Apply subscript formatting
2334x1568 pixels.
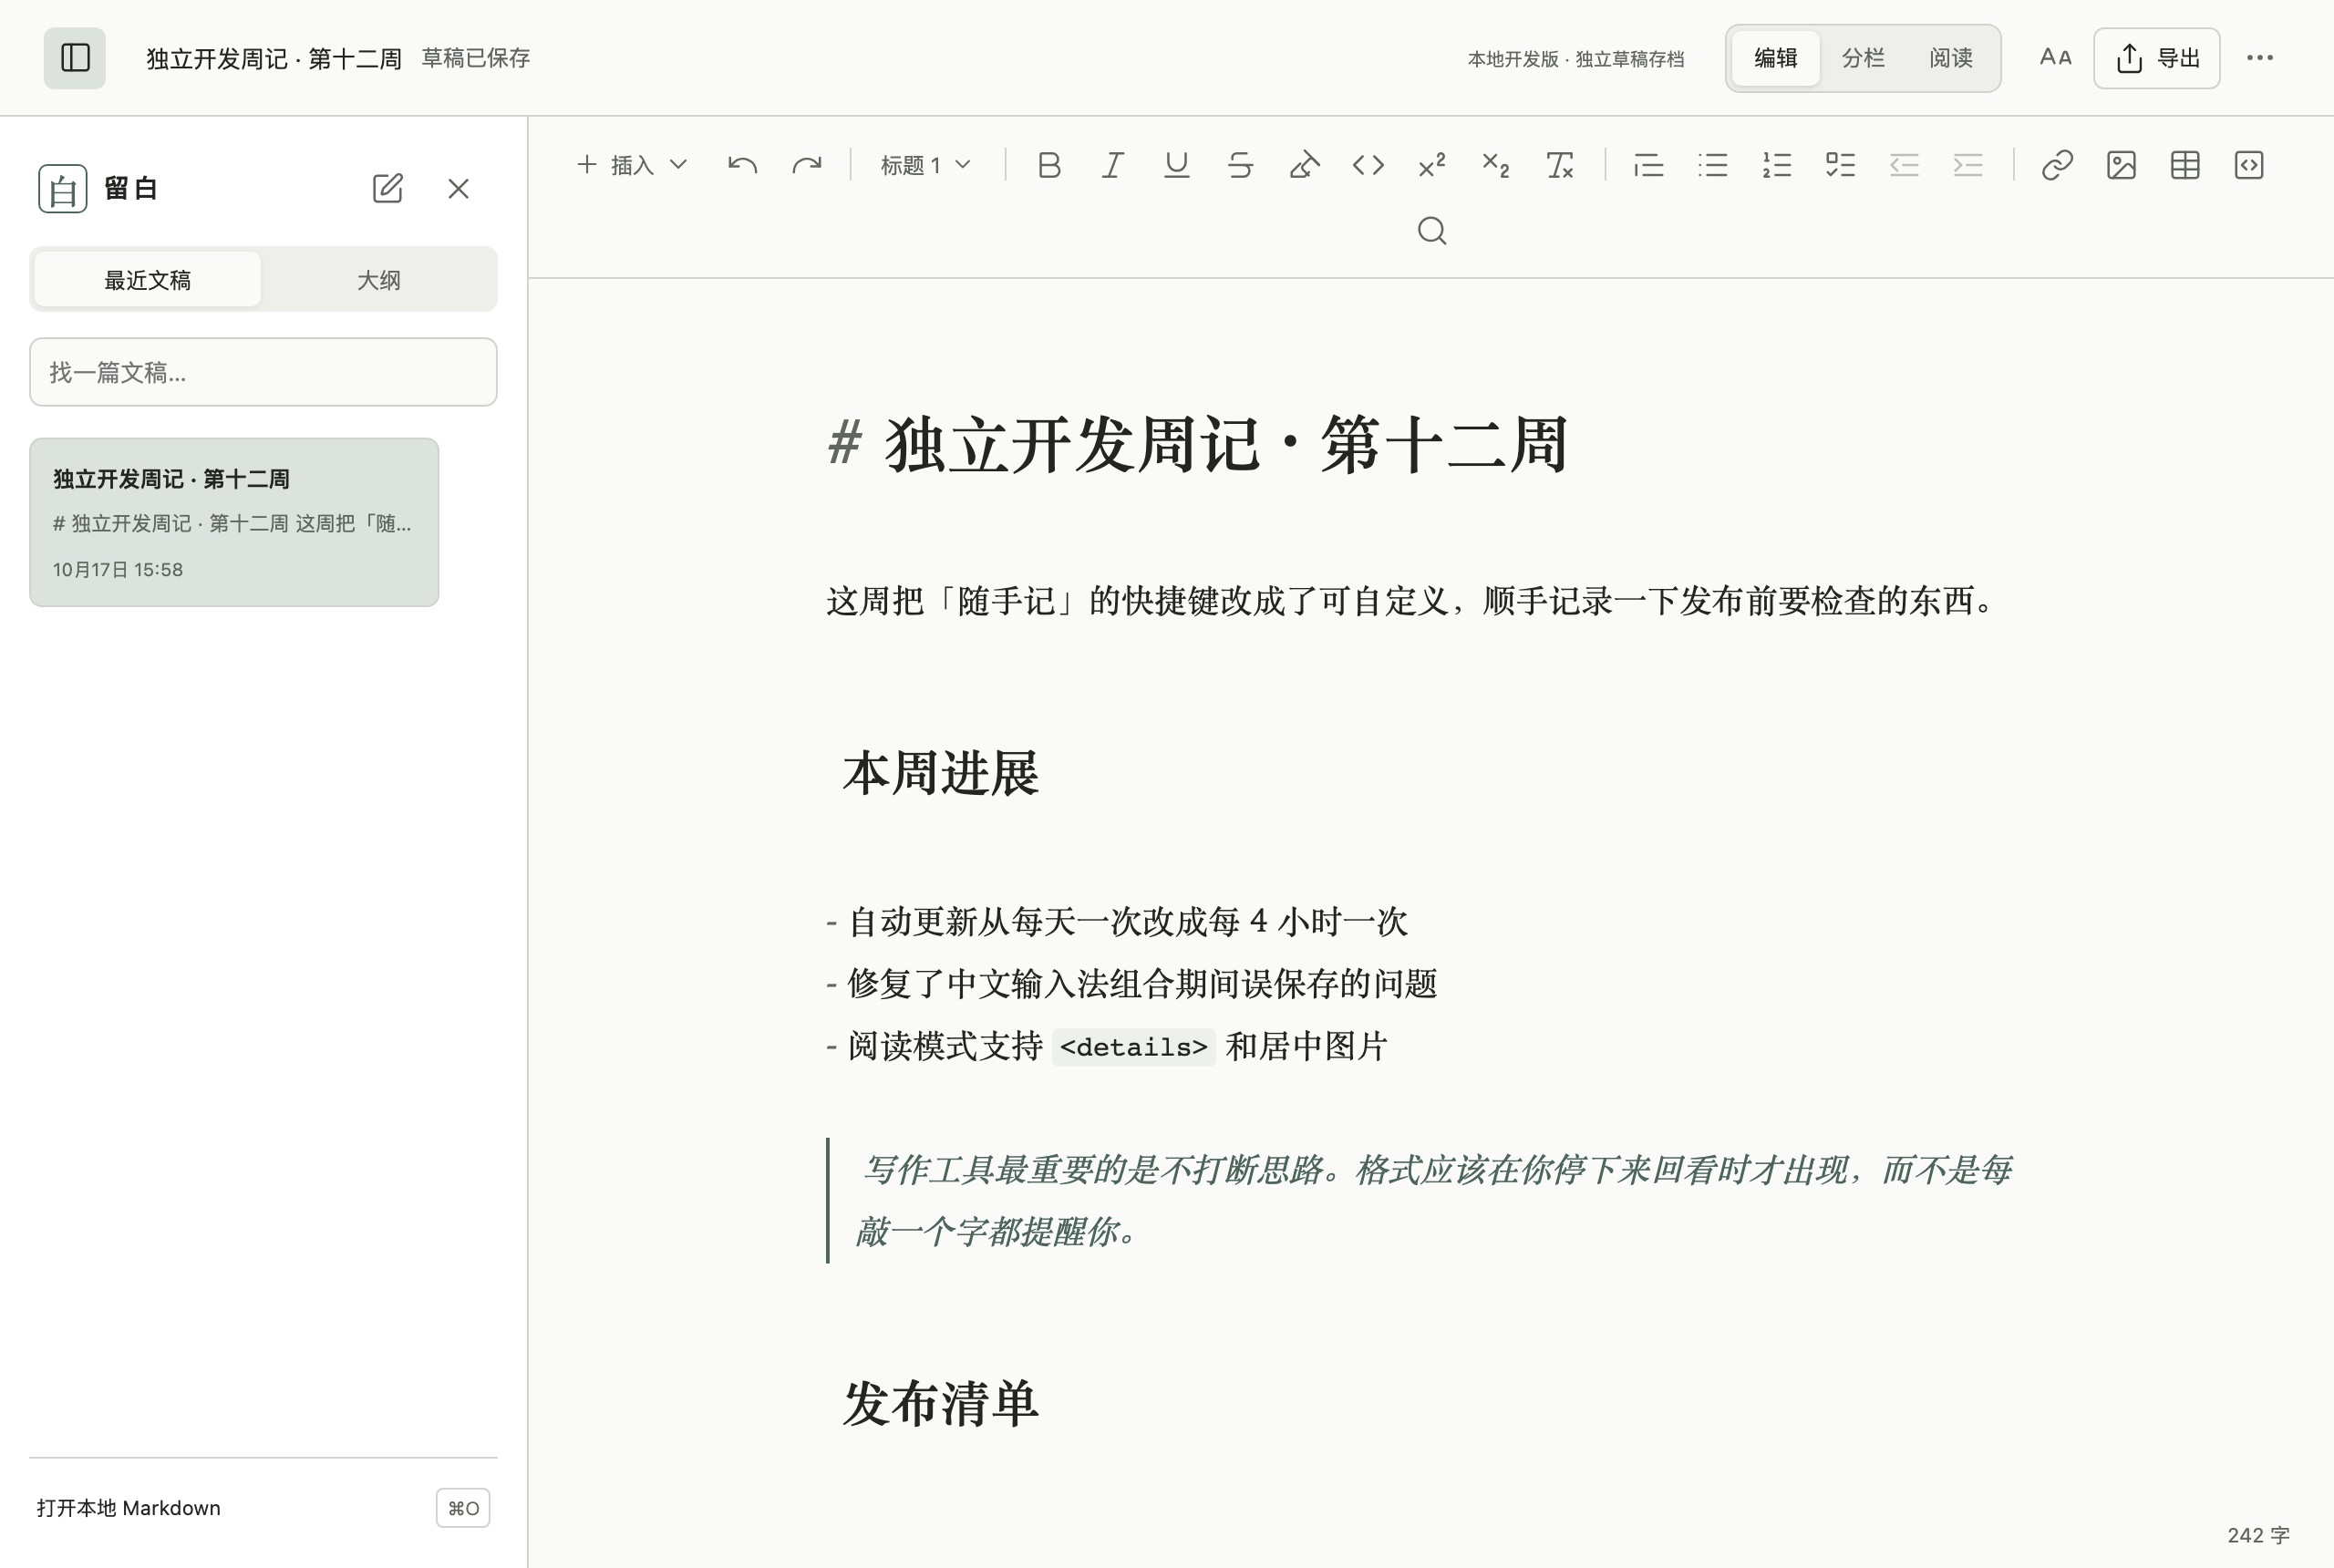1496,165
